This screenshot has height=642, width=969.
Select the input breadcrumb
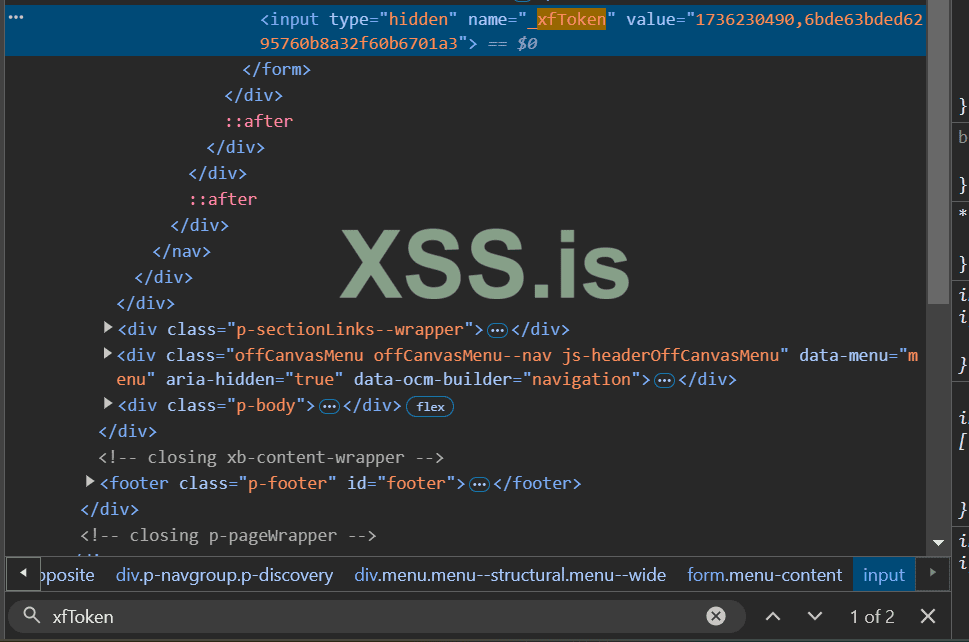(884, 575)
